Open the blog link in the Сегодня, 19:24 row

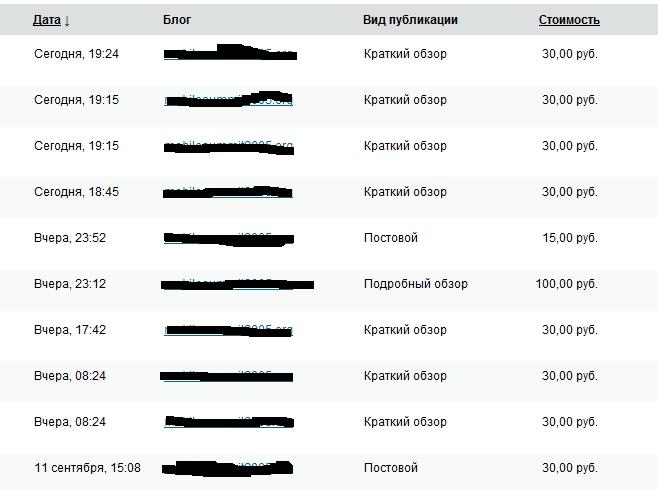coord(229,54)
